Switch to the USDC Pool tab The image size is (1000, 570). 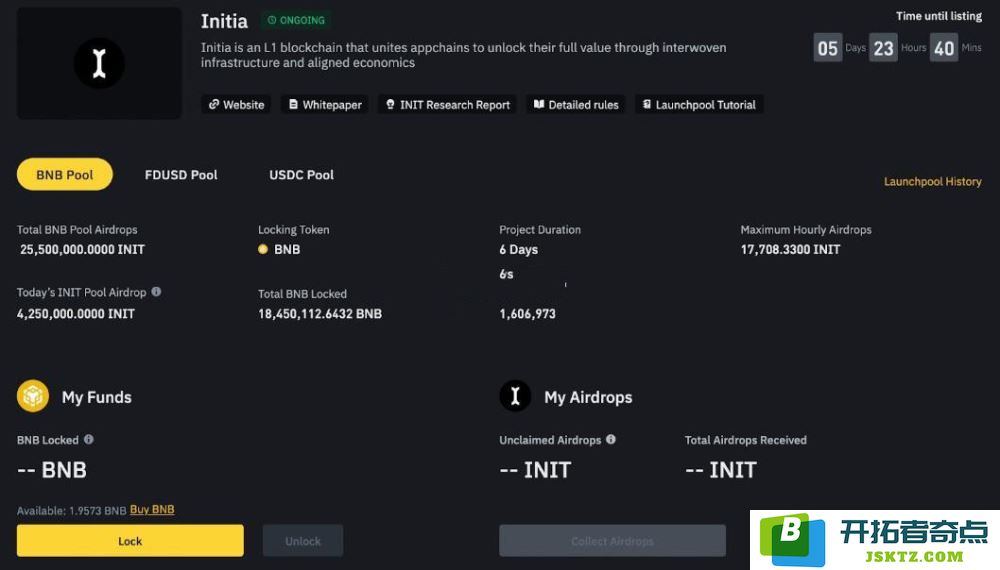pyautogui.click(x=301, y=175)
